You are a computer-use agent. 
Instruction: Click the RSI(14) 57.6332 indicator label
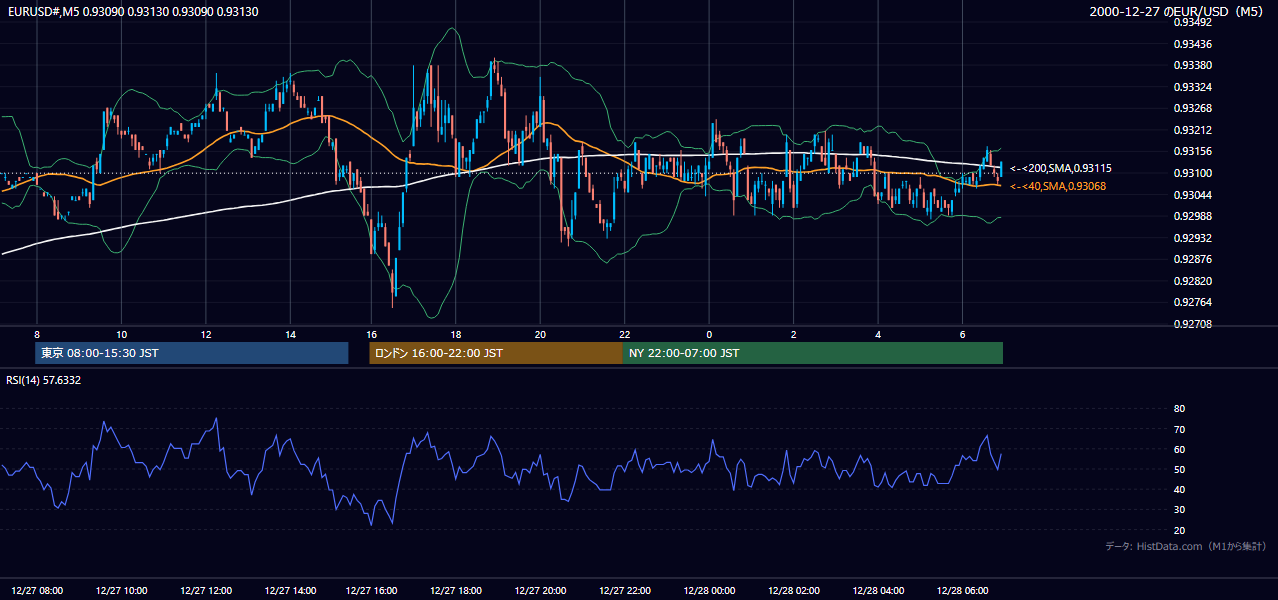tap(44, 380)
